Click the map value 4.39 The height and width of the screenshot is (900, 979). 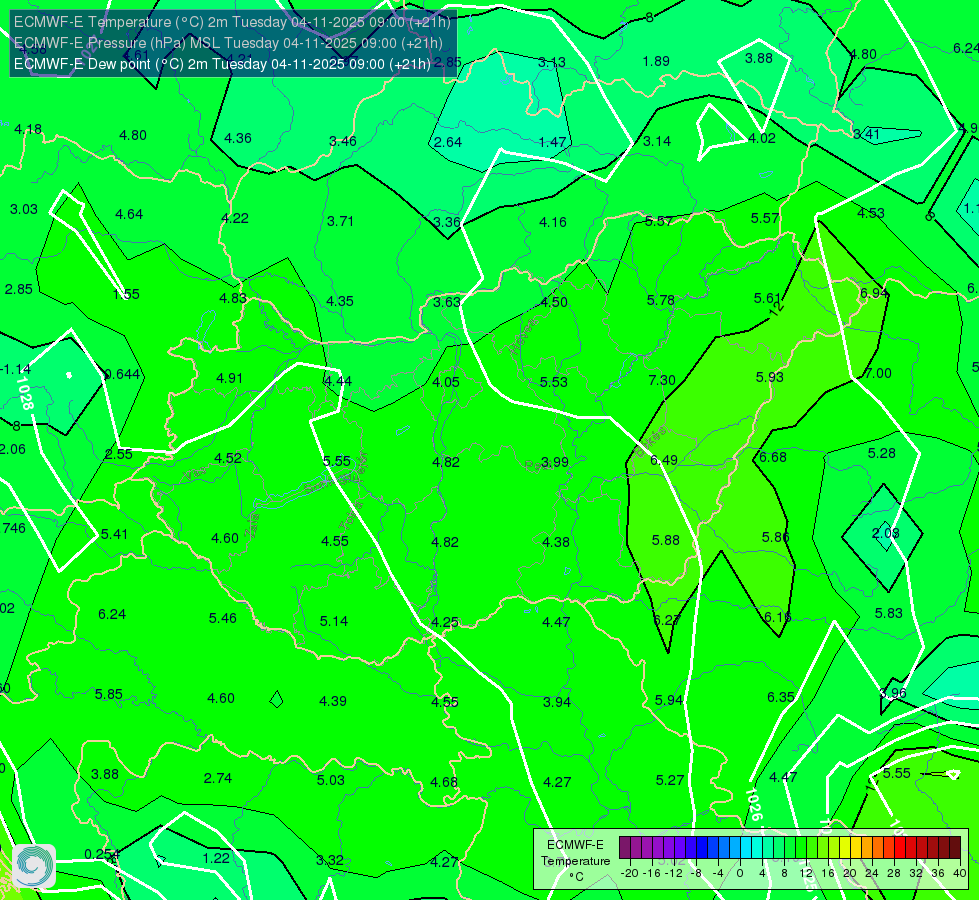tap(333, 701)
